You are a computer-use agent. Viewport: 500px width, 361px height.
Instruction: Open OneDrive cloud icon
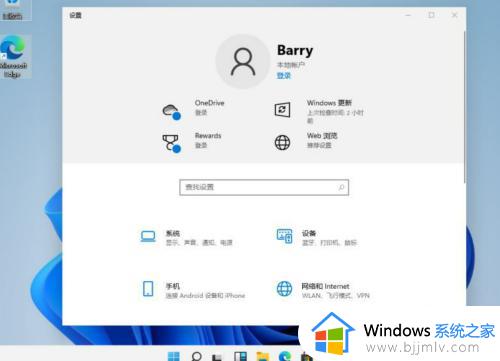click(171, 111)
